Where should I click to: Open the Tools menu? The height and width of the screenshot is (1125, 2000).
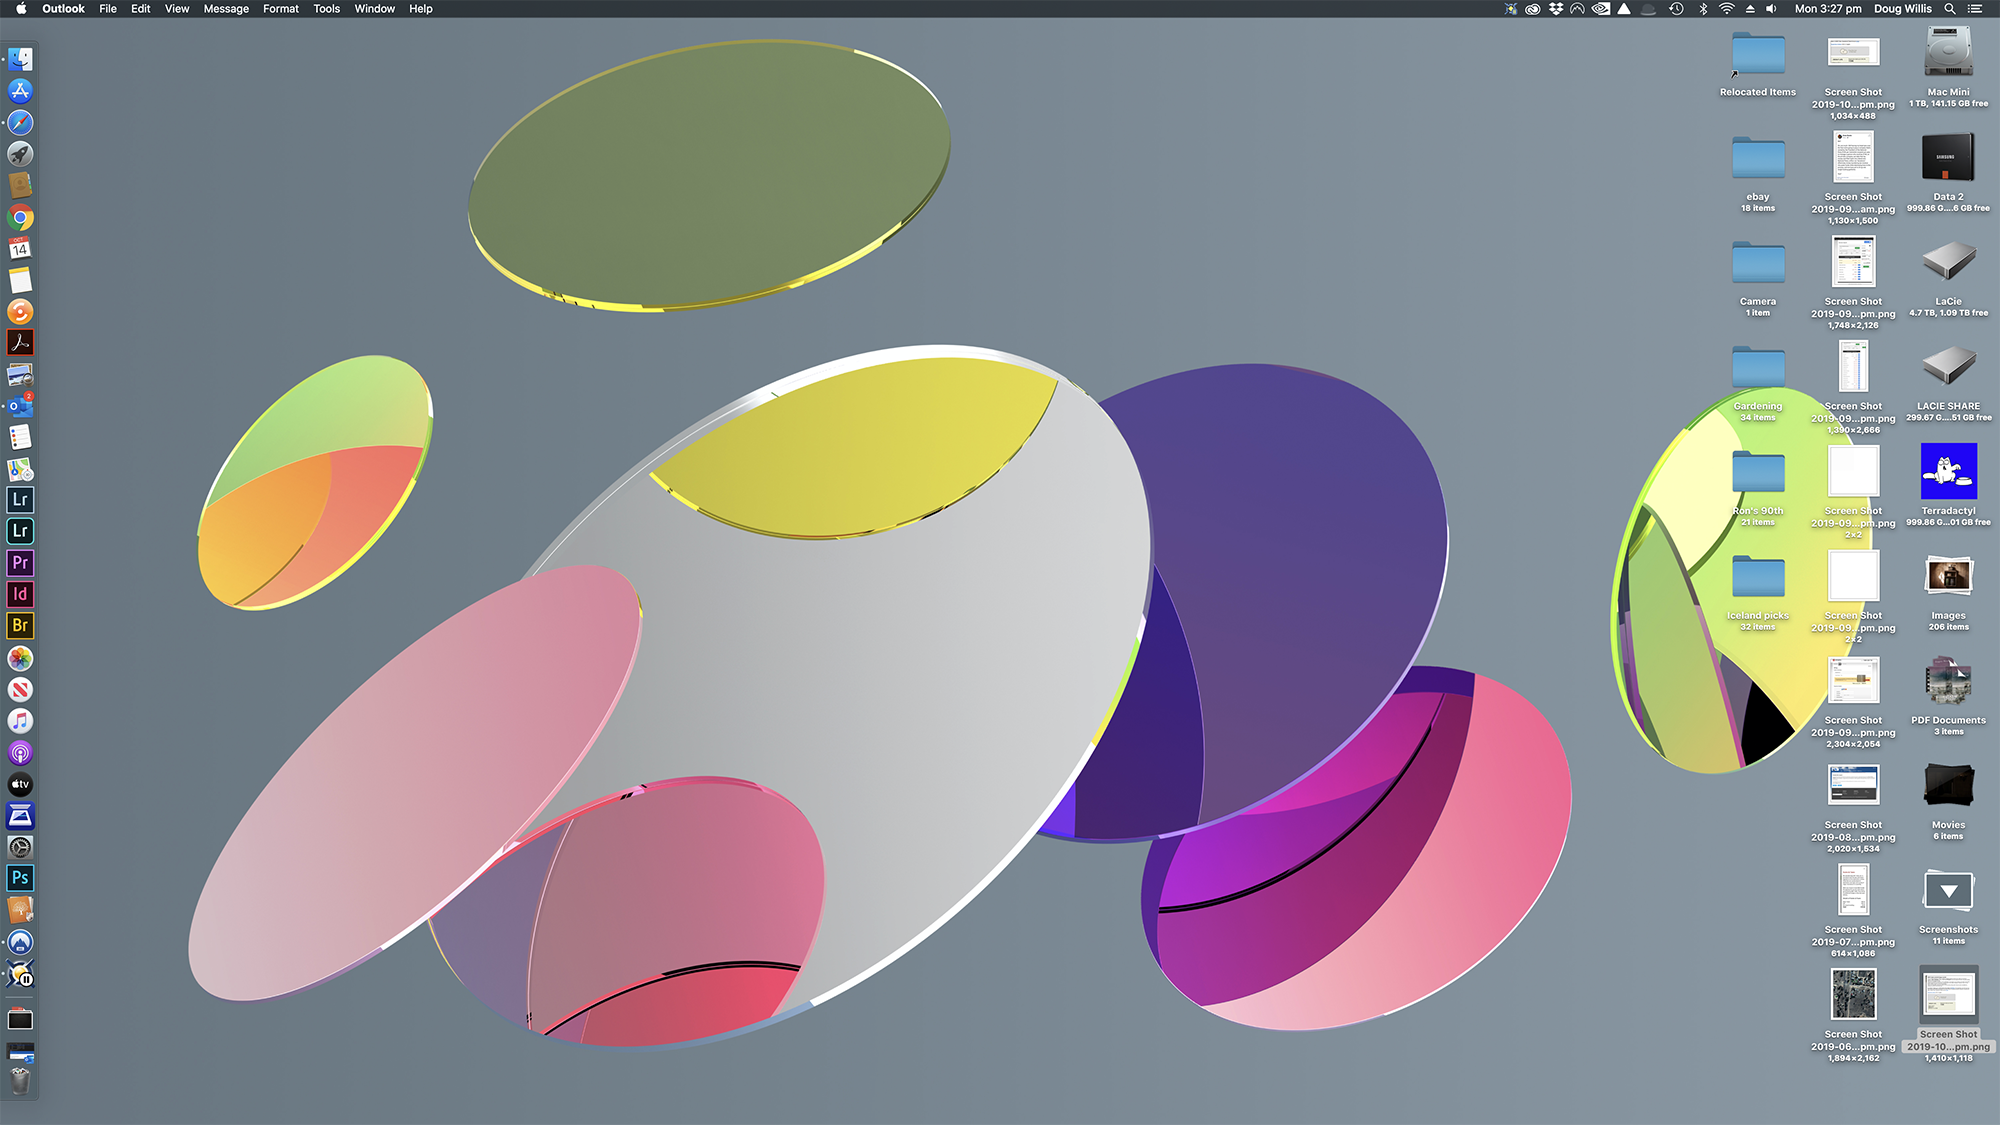coord(327,9)
